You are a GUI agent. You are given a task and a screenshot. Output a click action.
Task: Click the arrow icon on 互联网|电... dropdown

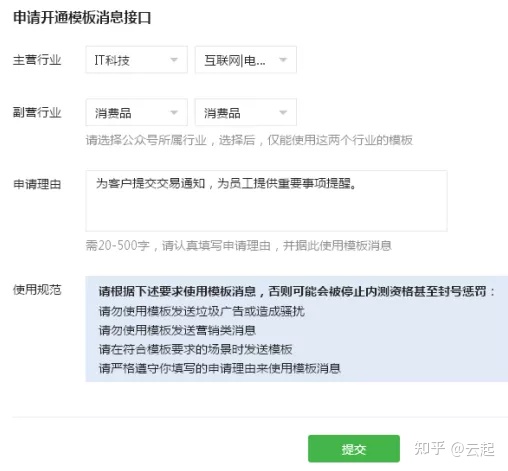click(x=283, y=60)
